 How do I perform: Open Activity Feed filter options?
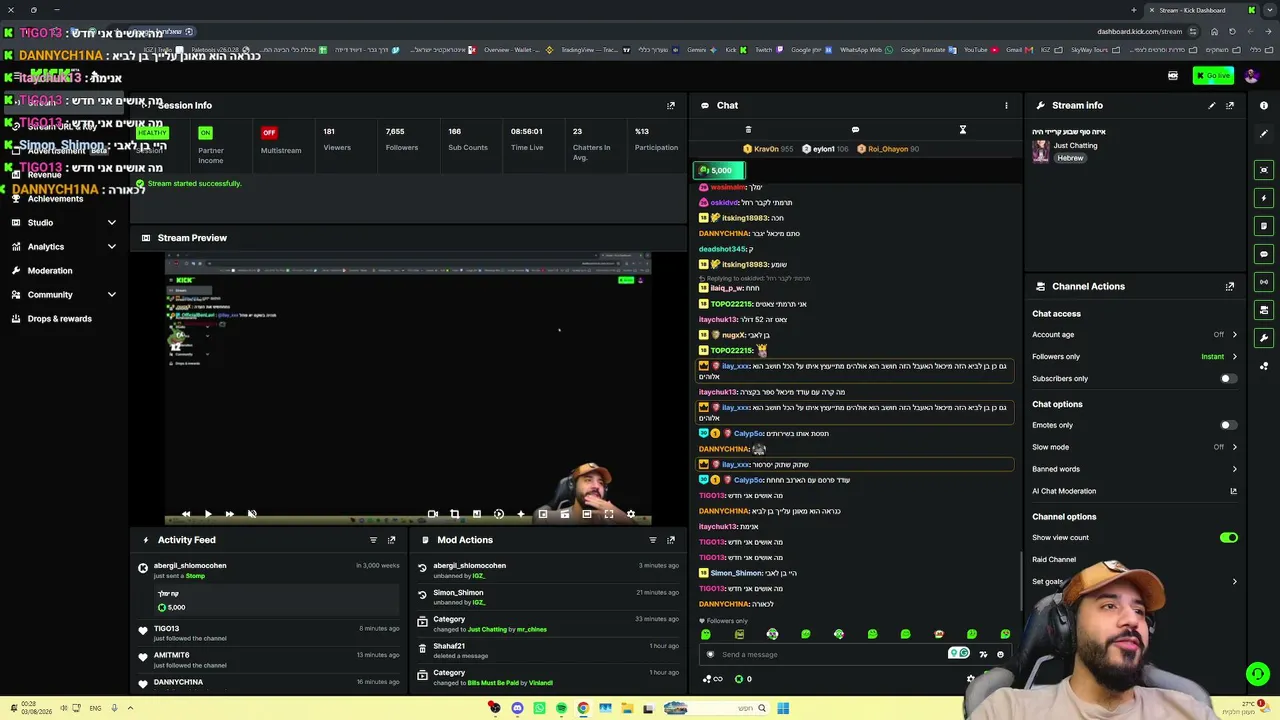click(373, 540)
